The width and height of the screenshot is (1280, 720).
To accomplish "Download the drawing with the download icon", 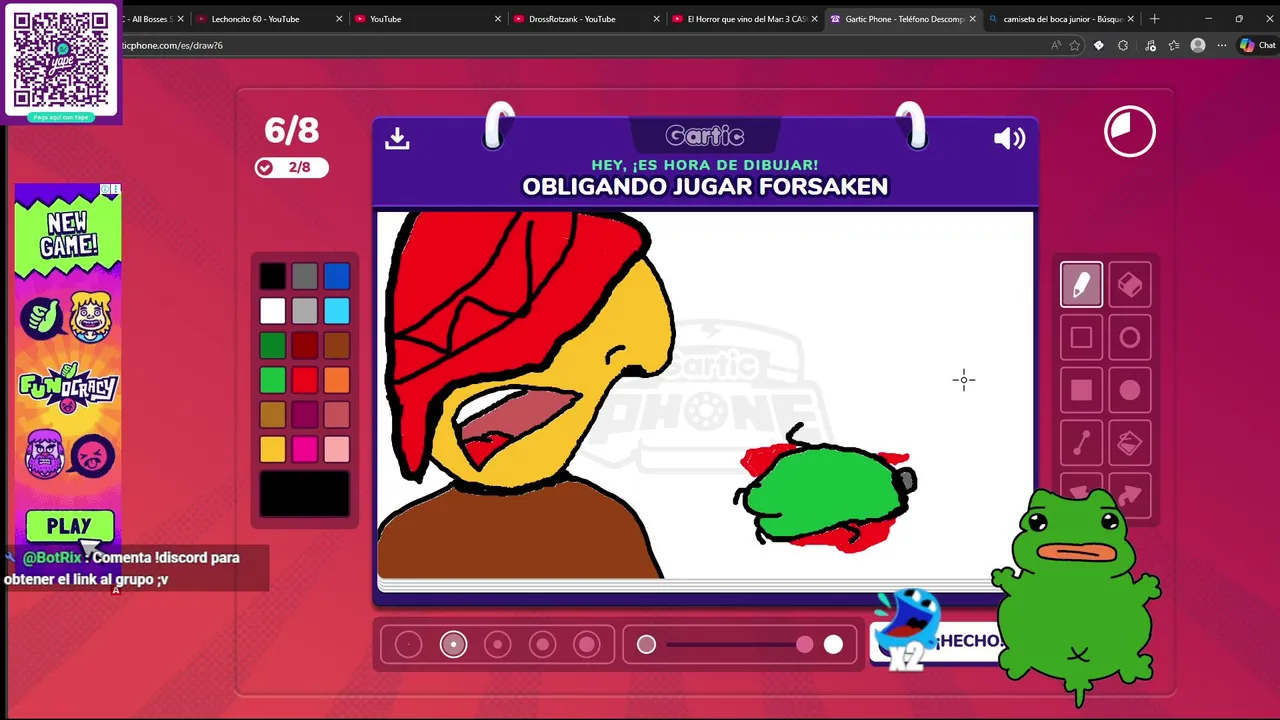I will coord(397,139).
